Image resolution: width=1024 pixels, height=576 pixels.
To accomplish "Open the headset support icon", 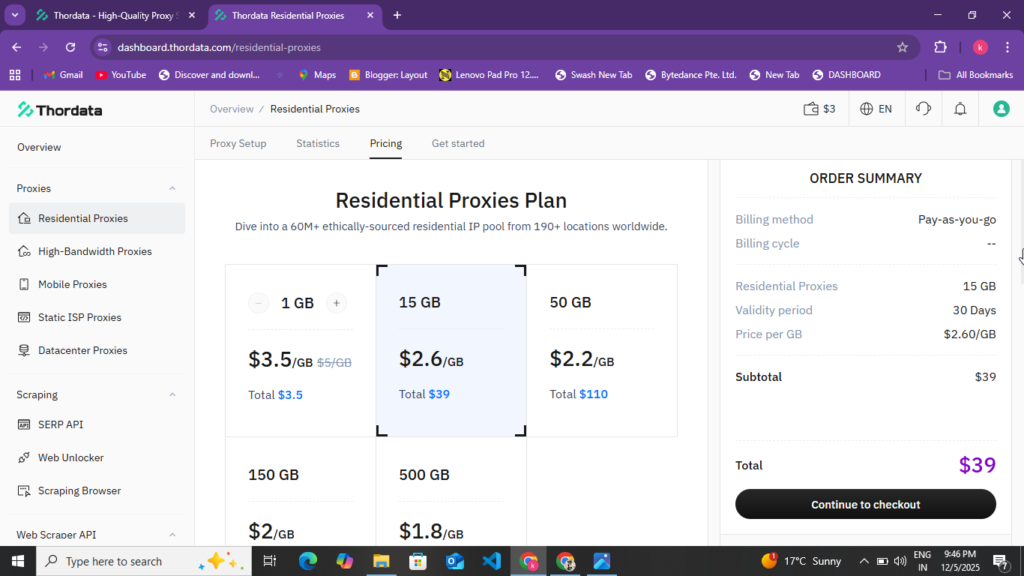I will pos(922,108).
